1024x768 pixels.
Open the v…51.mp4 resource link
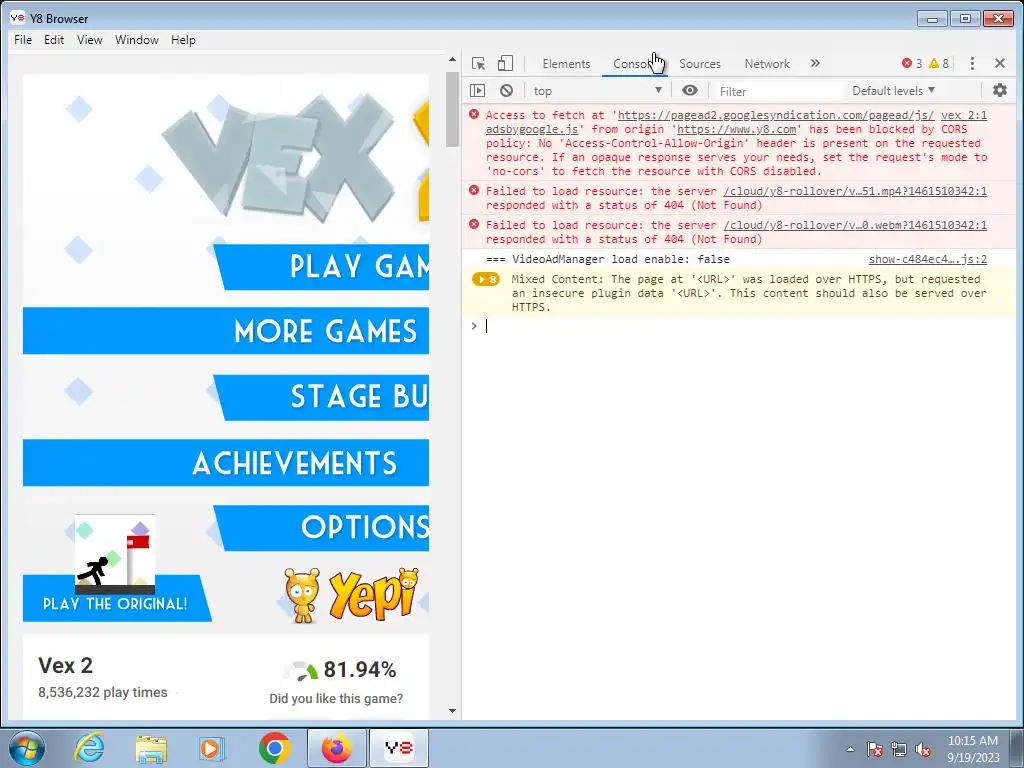(x=855, y=191)
